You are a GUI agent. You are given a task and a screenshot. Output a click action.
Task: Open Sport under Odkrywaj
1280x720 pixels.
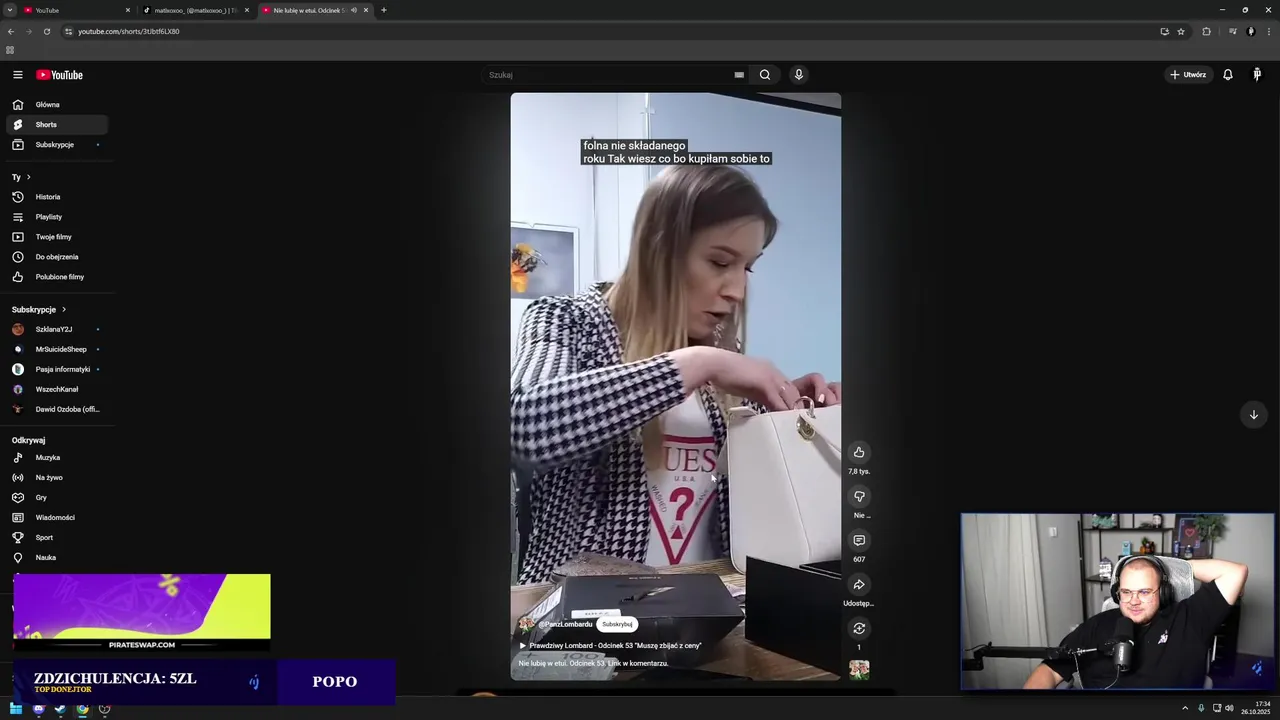56,538
